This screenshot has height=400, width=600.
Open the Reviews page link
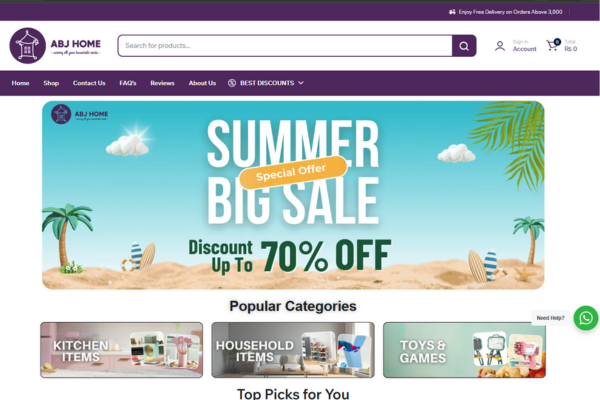162,83
